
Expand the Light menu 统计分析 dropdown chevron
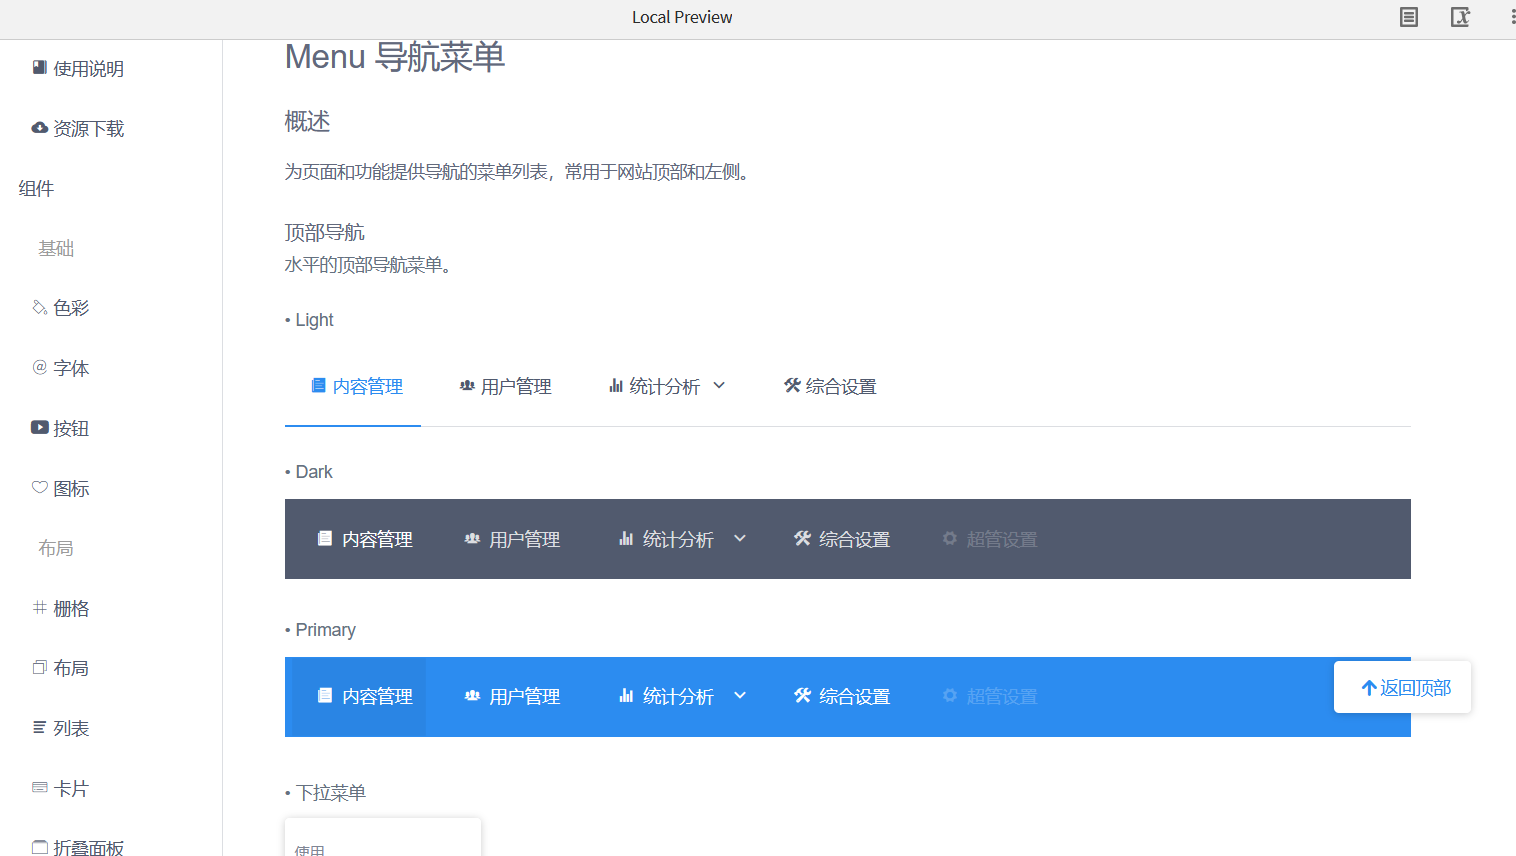(719, 385)
